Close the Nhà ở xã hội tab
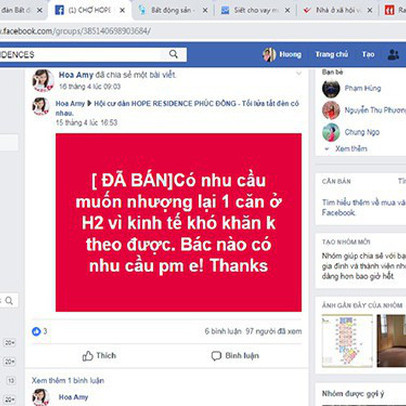The height and width of the screenshot is (406, 406). [370, 10]
